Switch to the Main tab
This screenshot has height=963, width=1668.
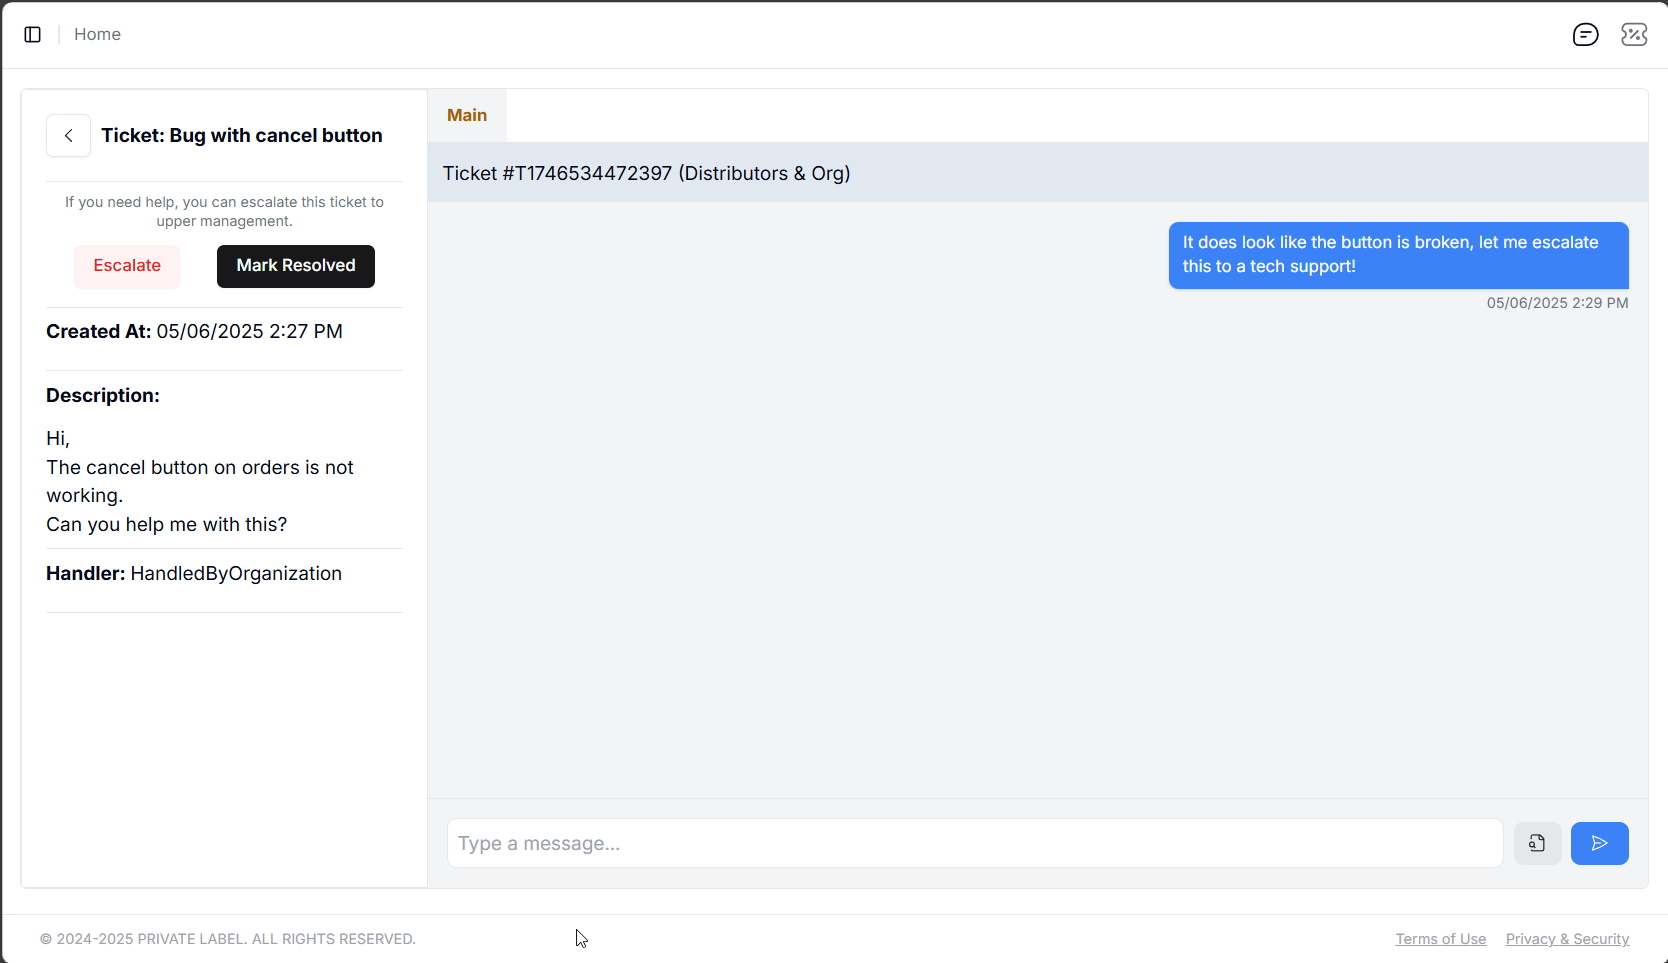point(467,116)
